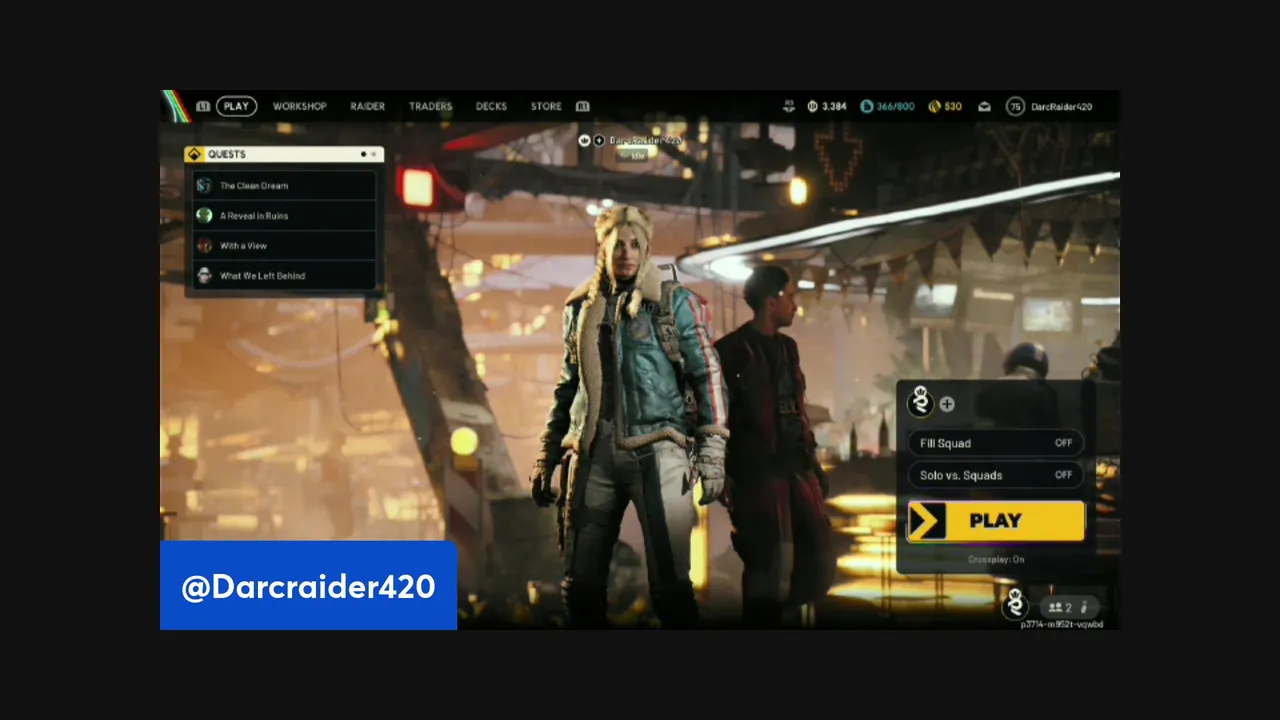Click A Reveal in Ruins quest giver icon

click(x=204, y=215)
